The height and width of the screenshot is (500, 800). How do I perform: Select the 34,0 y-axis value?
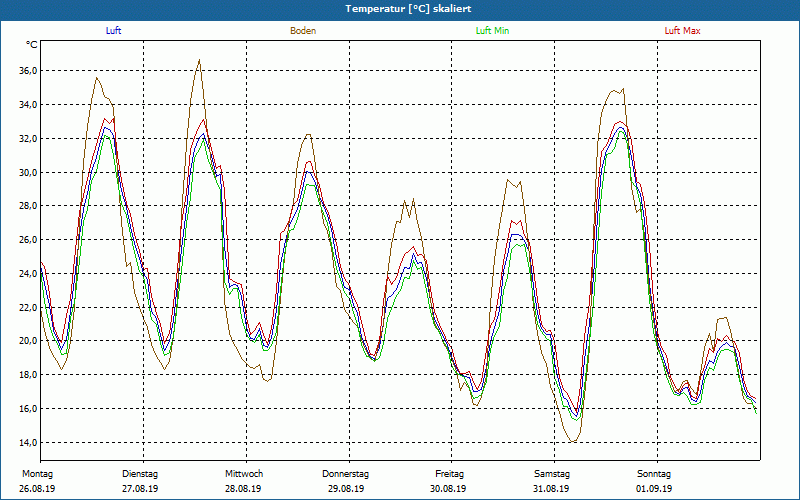[x=29, y=105]
